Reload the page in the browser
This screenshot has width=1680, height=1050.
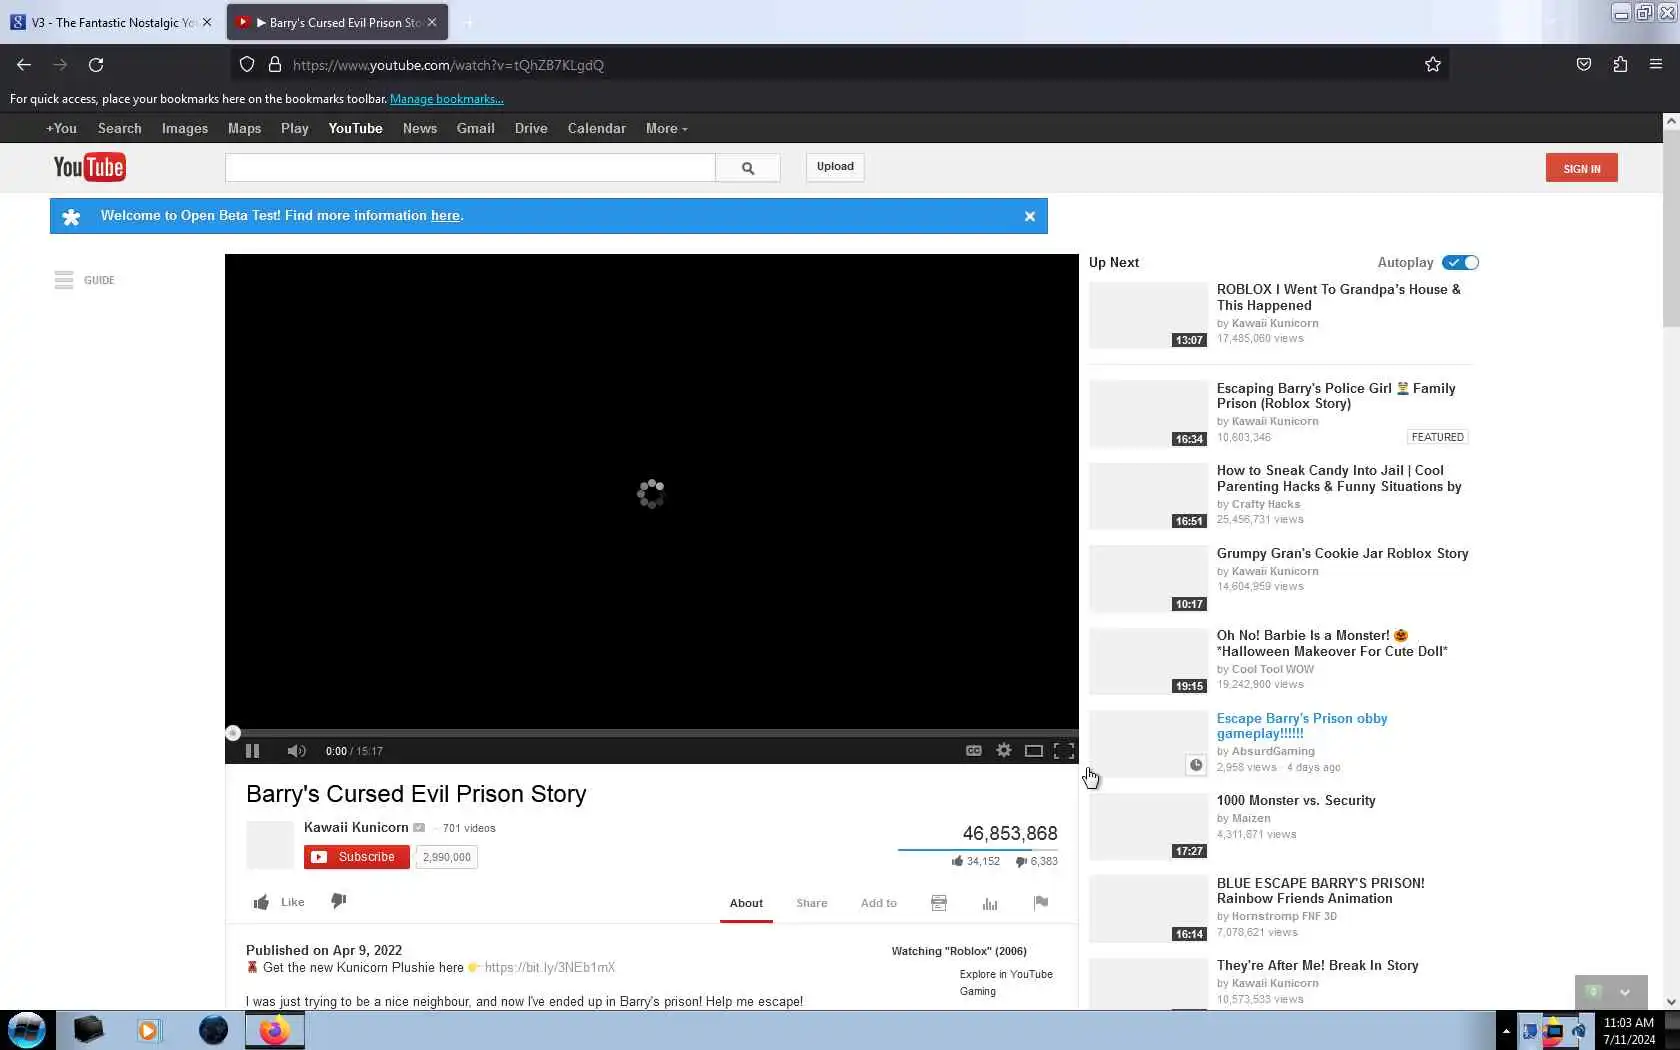pos(96,65)
